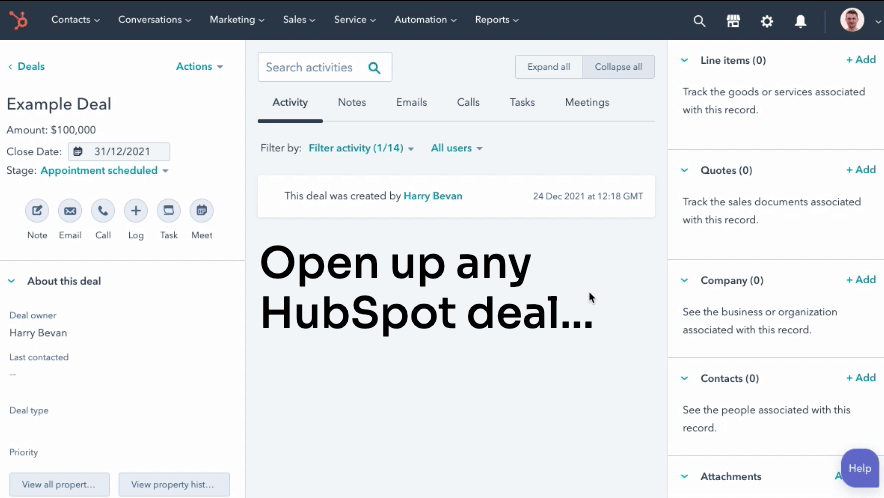Collapse the Attachments section

point(684,477)
